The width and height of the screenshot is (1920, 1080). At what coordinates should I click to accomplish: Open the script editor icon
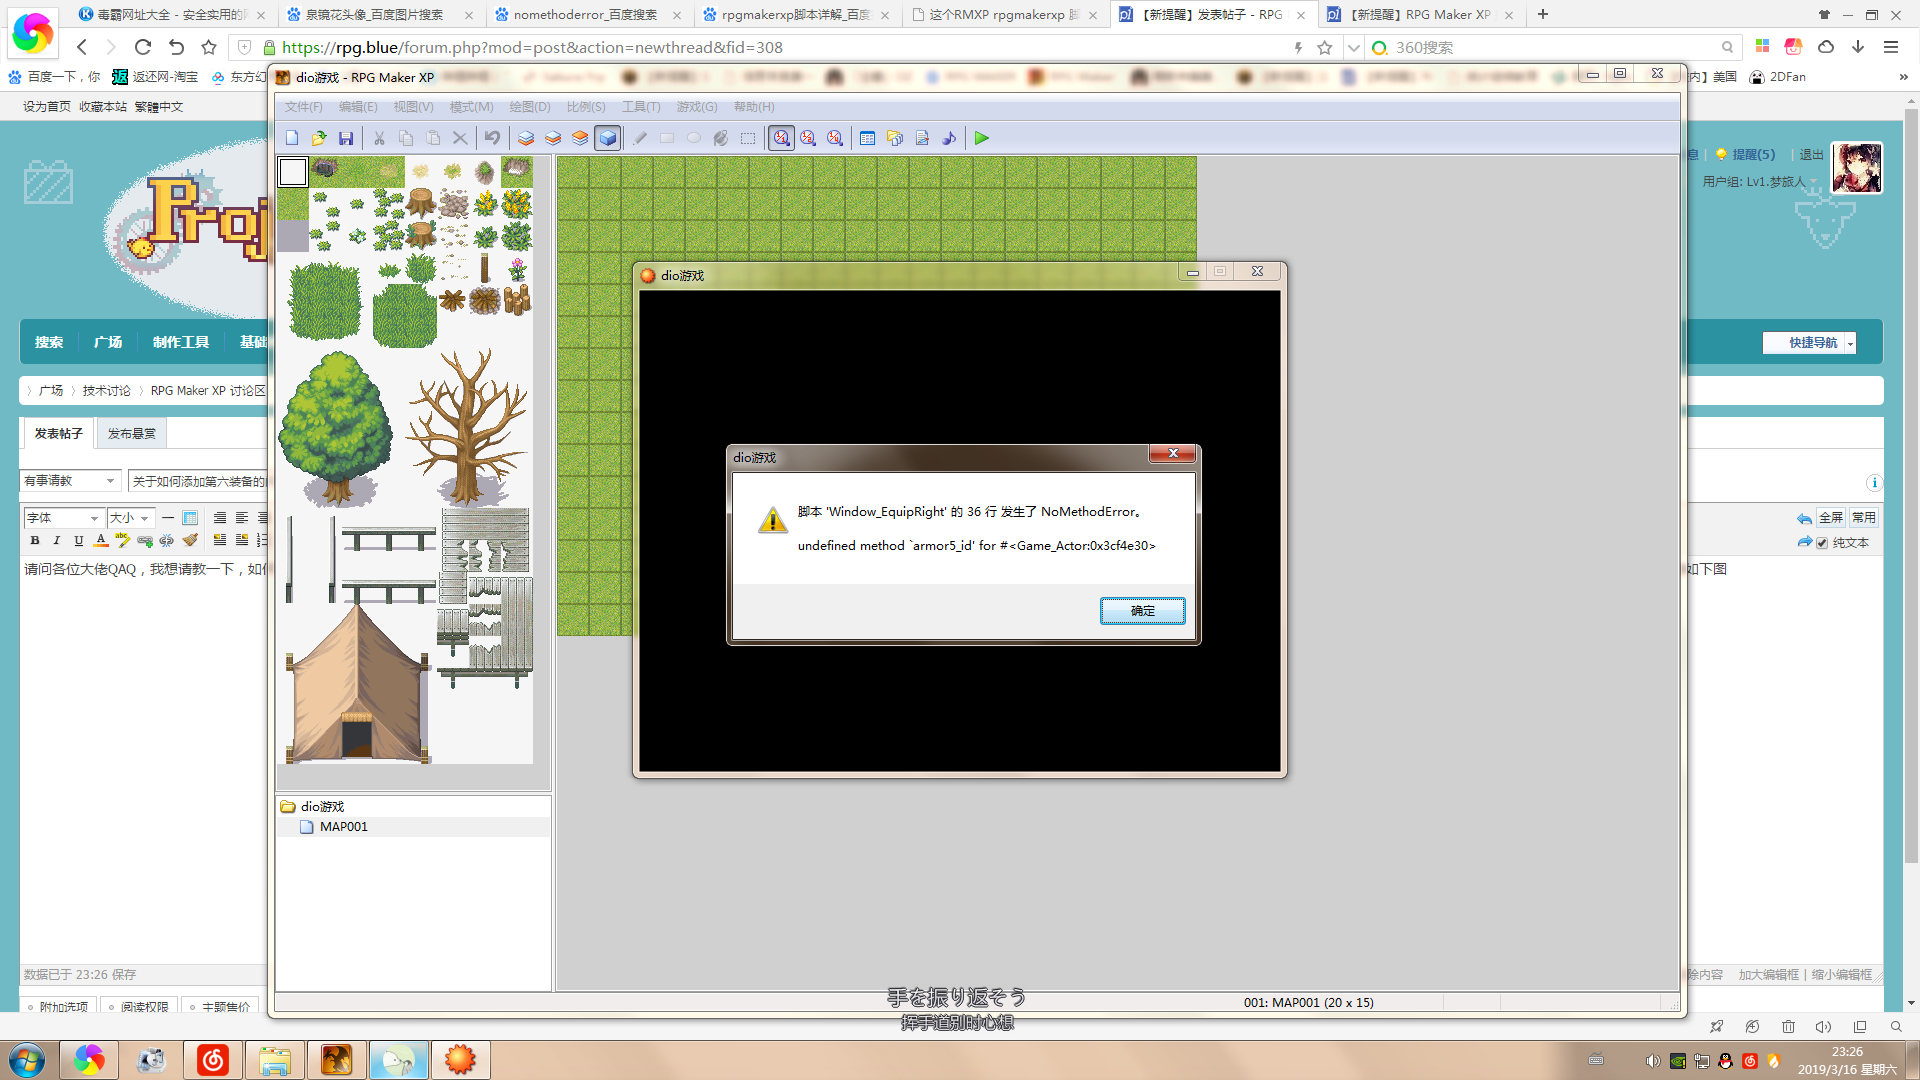[x=922, y=138]
